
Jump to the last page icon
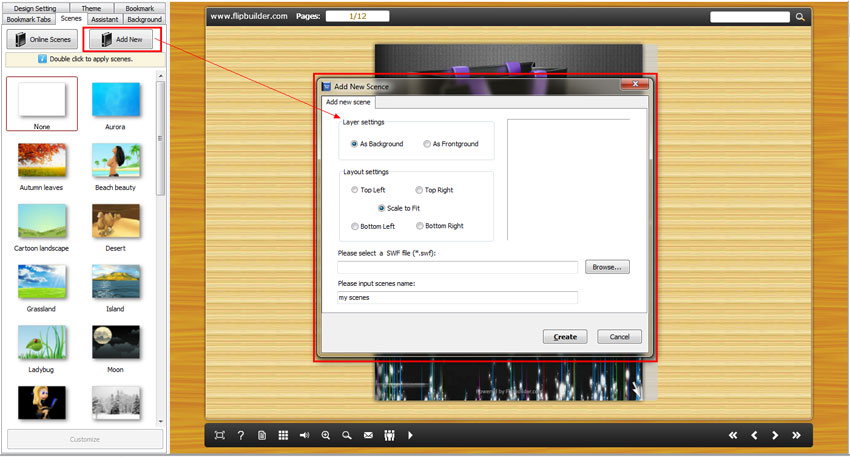pyautogui.click(x=797, y=436)
